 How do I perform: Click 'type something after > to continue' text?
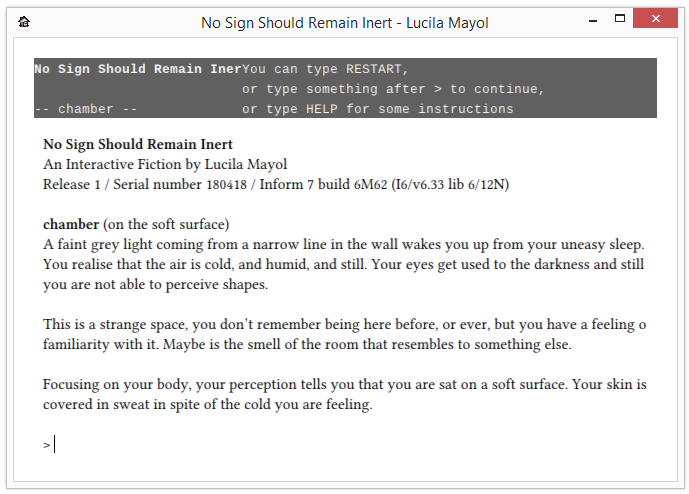(x=393, y=89)
